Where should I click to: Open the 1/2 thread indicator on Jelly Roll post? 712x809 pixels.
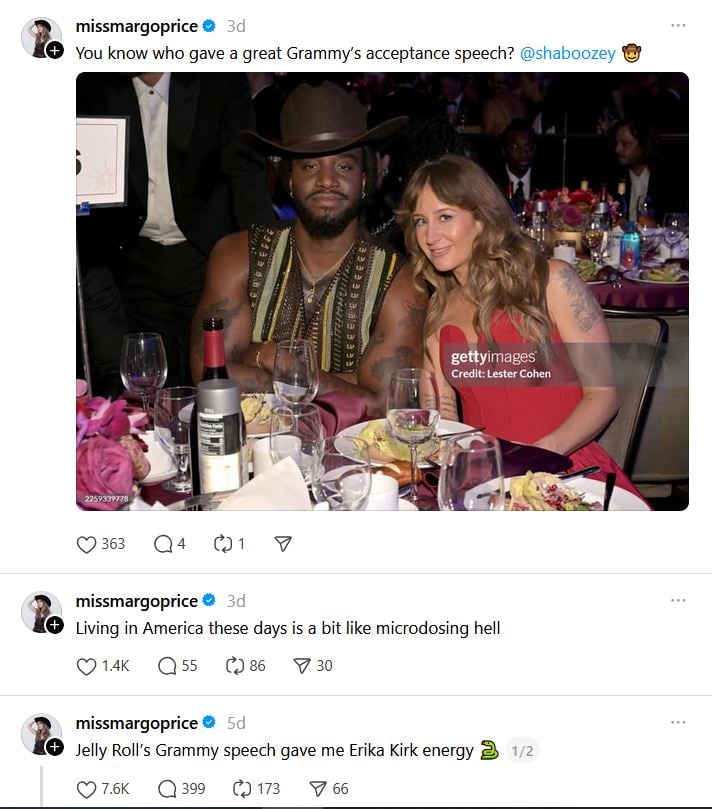point(523,750)
